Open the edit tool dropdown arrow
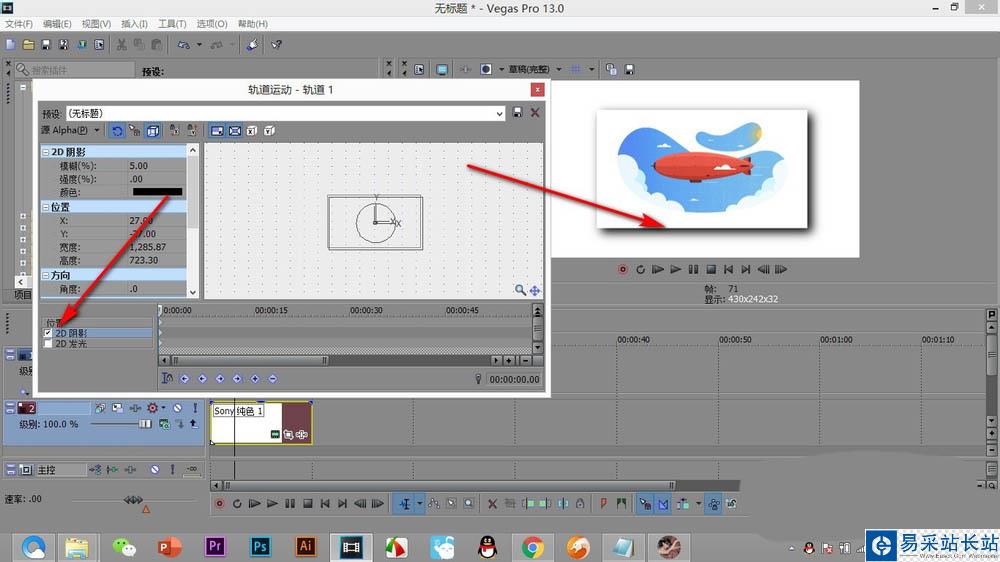The image size is (1000, 562). [420, 503]
